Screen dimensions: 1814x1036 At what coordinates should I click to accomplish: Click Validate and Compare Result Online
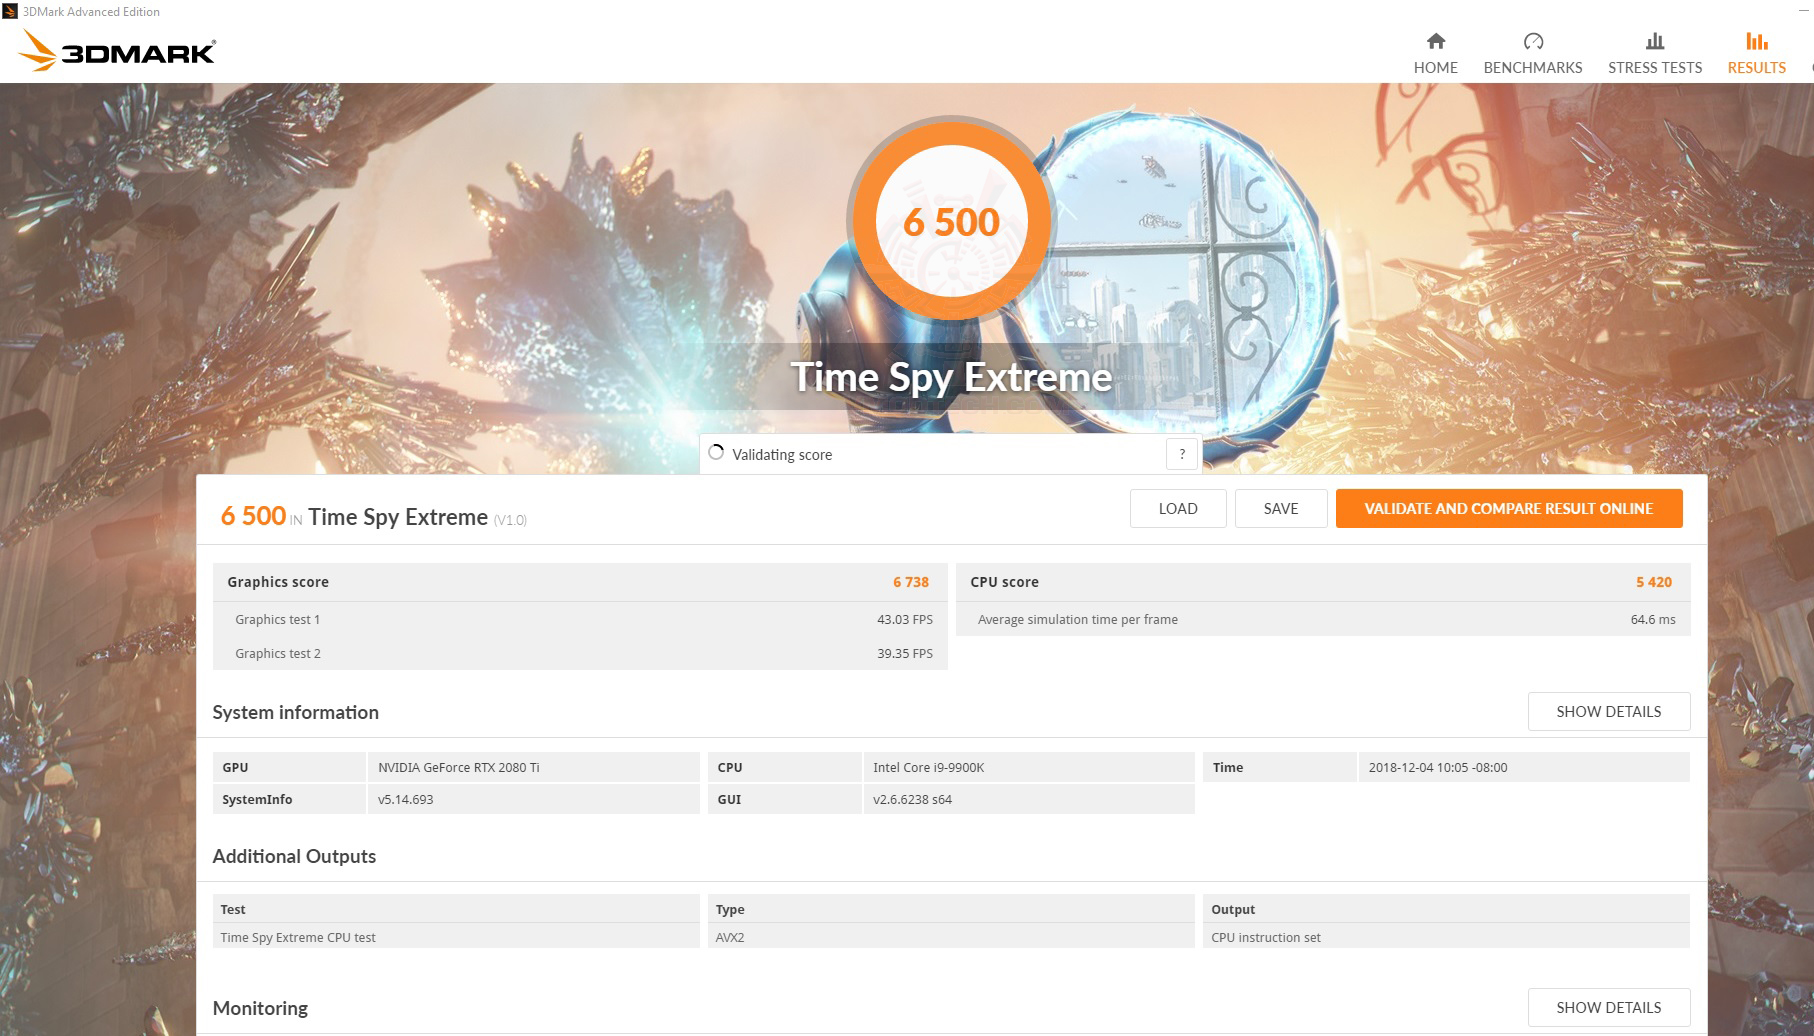coord(1508,508)
